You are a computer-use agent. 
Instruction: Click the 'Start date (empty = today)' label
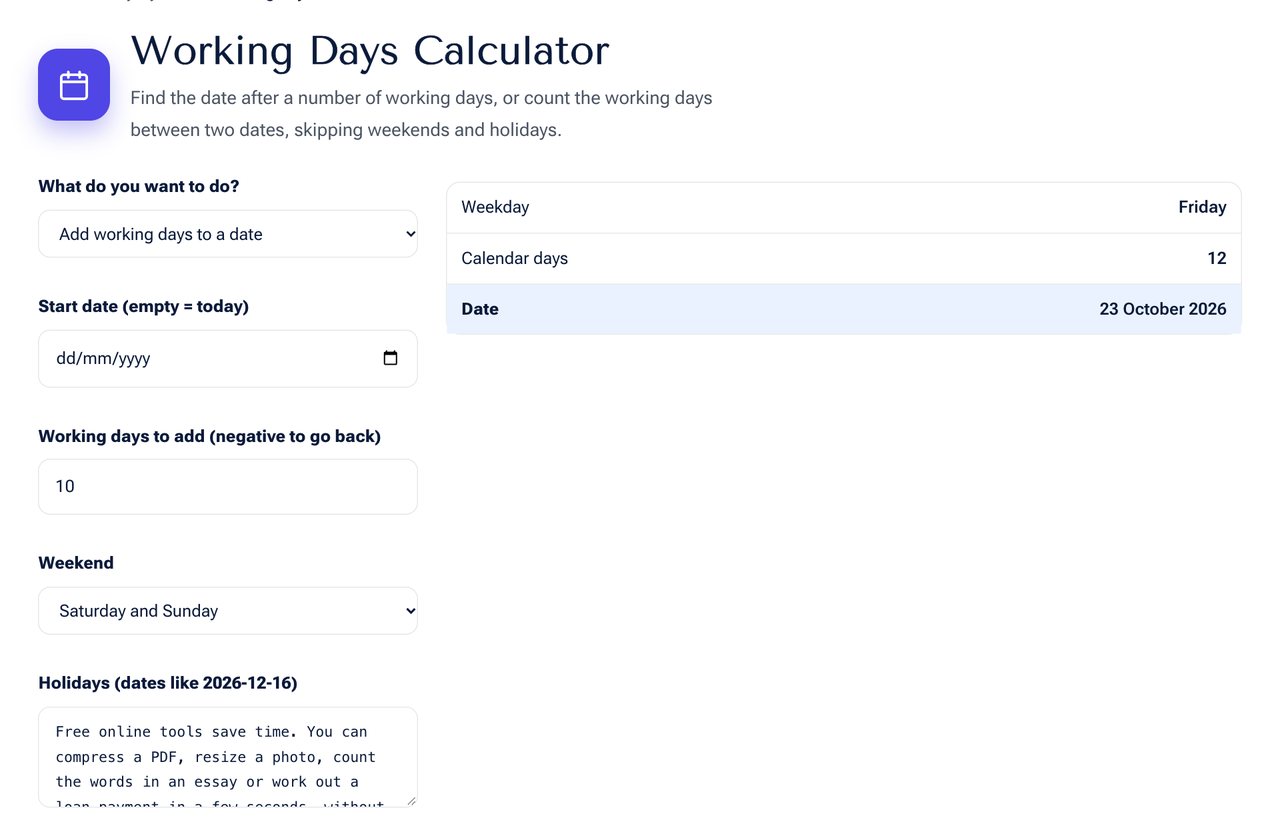click(144, 306)
